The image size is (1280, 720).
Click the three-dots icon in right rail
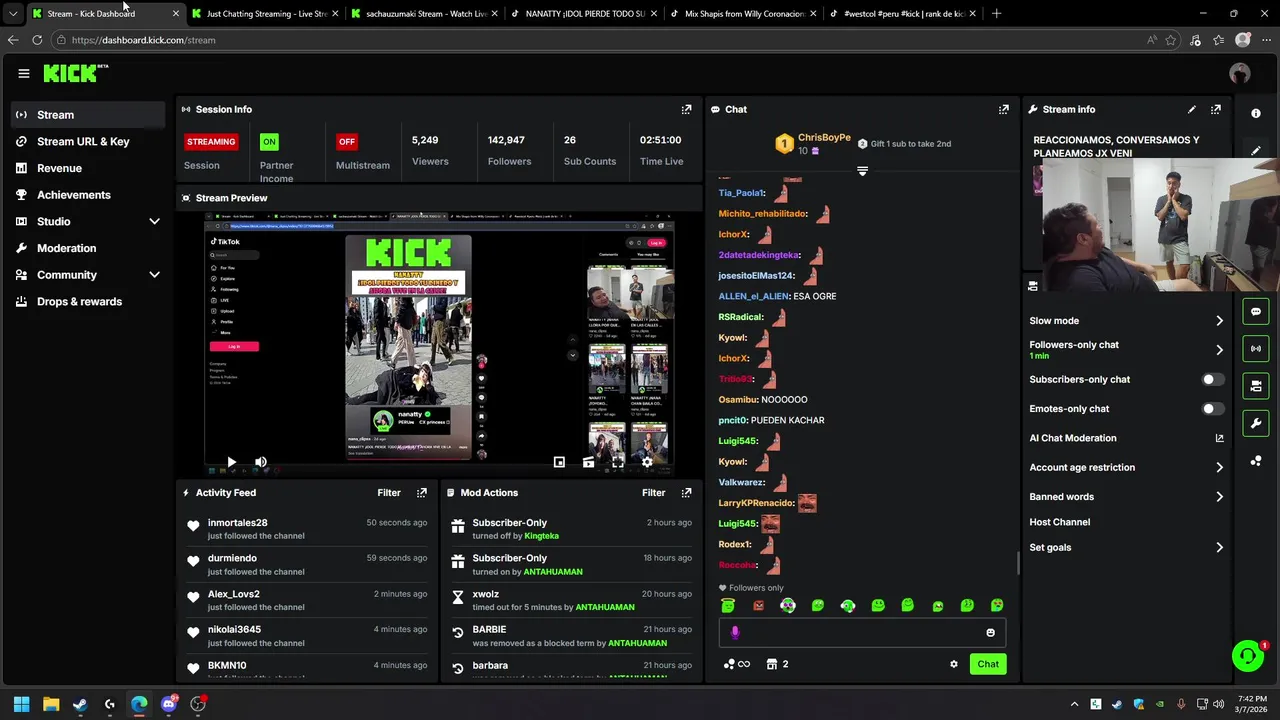(x=1256, y=461)
